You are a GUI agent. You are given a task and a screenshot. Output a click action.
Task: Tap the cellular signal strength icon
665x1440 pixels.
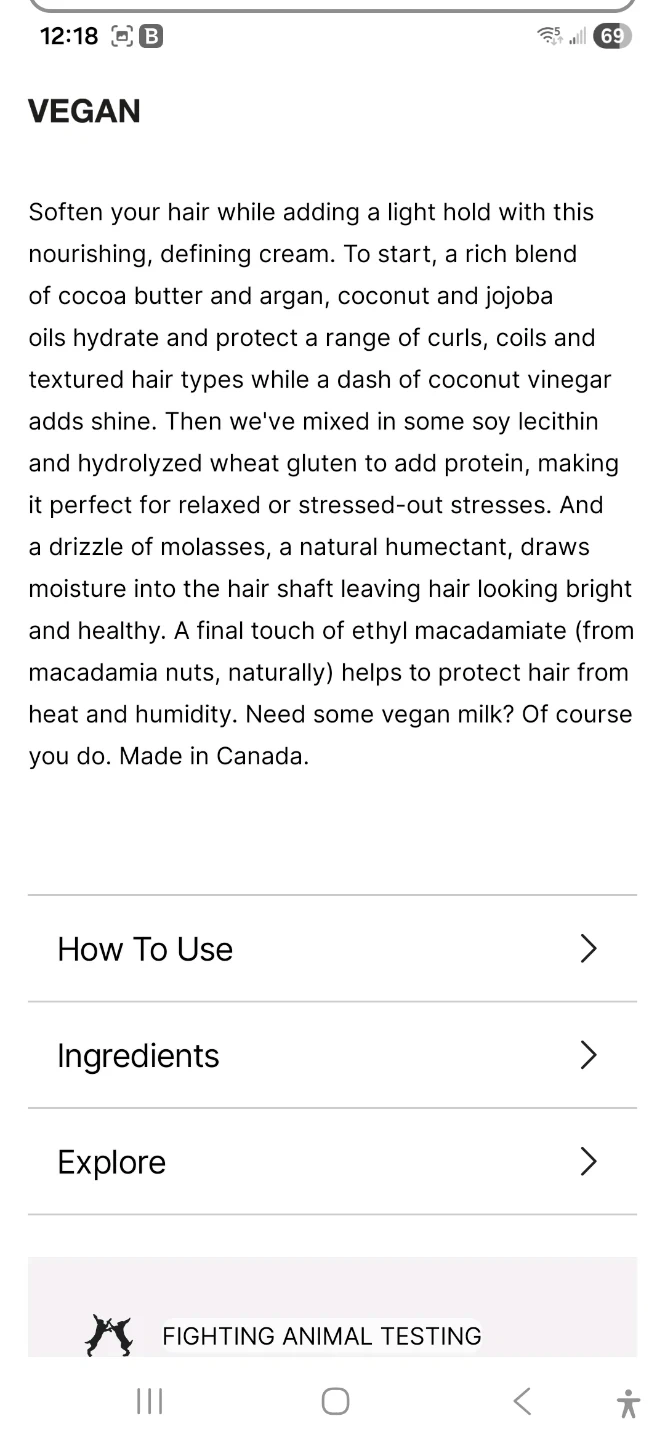(577, 36)
